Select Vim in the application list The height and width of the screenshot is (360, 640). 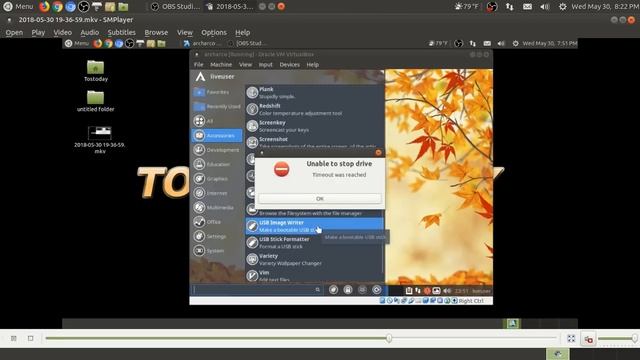tap(314, 276)
